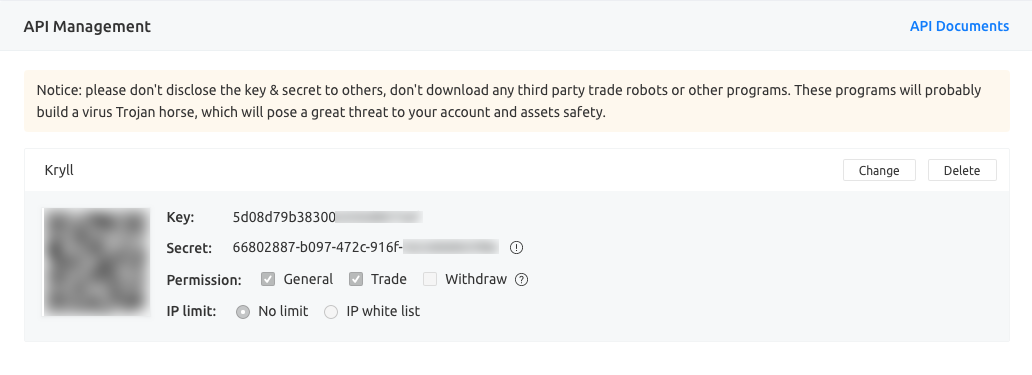Click the Key: field label
The image size is (1032, 375).
click(x=180, y=217)
